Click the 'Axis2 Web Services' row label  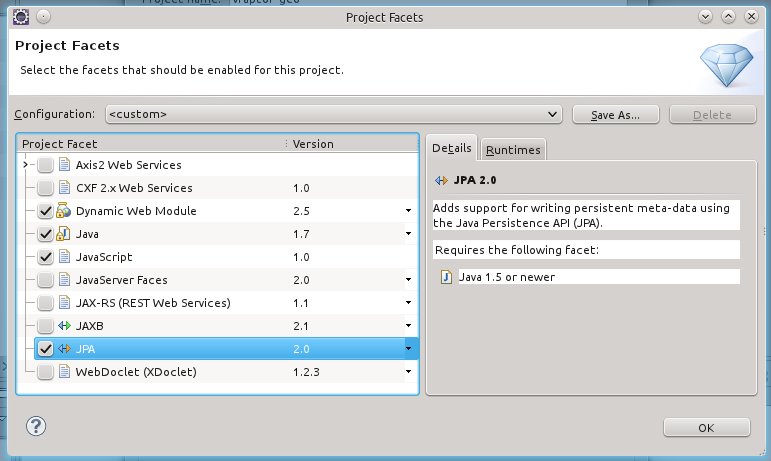129,165
